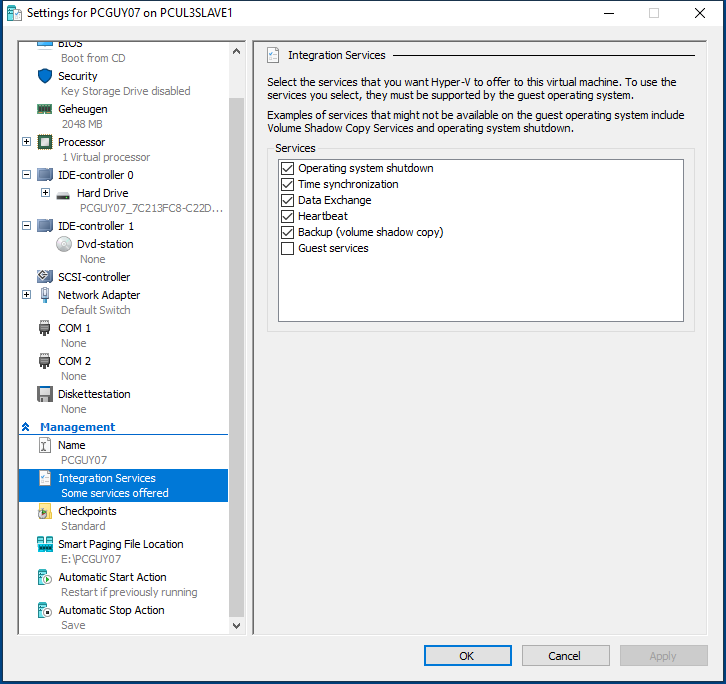Click the SCSI-controller icon
The image size is (726, 684).
[x=45, y=277]
